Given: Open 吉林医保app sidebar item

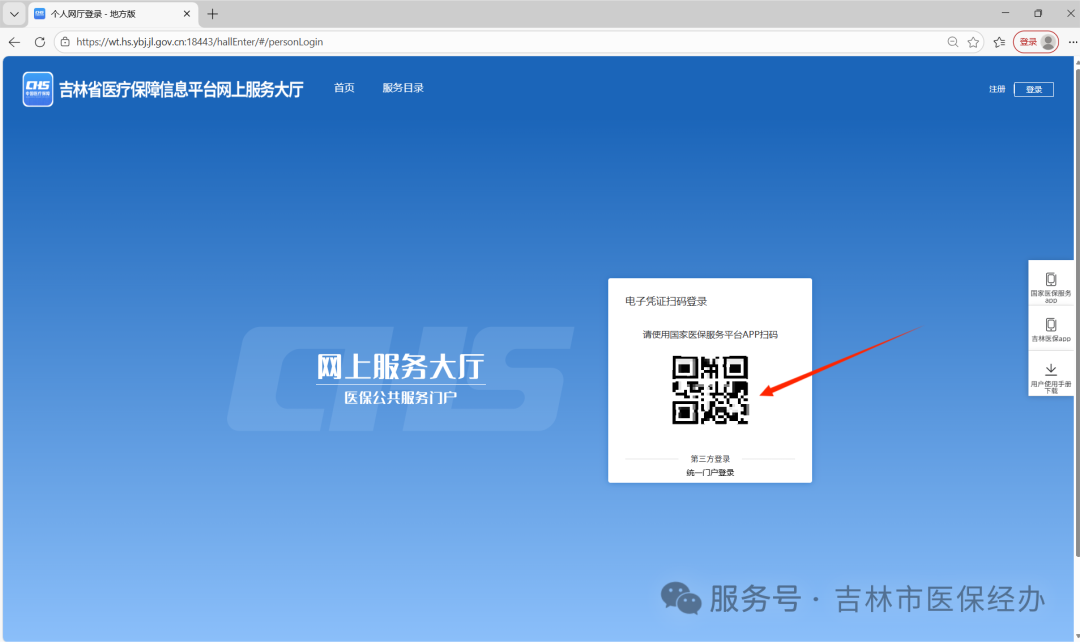Looking at the screenshot, I should tap(1051, 330).
